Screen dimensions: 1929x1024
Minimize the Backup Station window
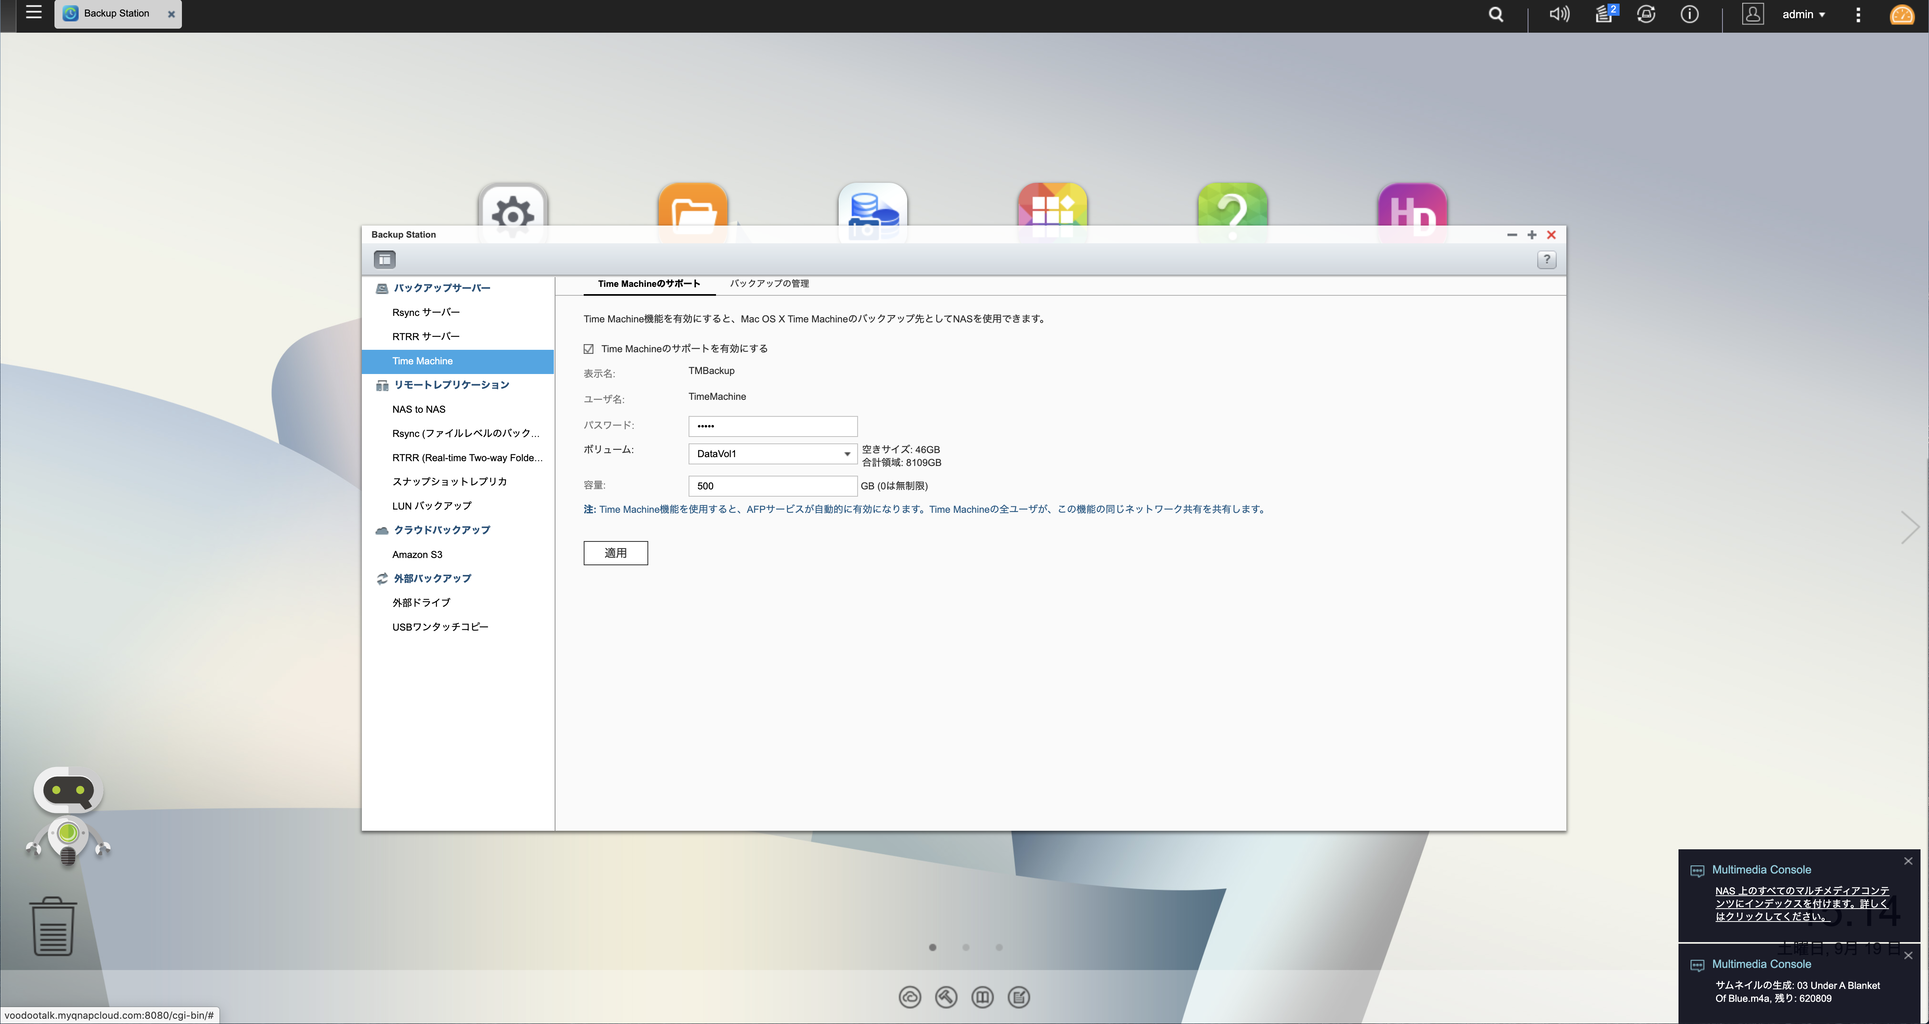click(x=1512, y=235)
